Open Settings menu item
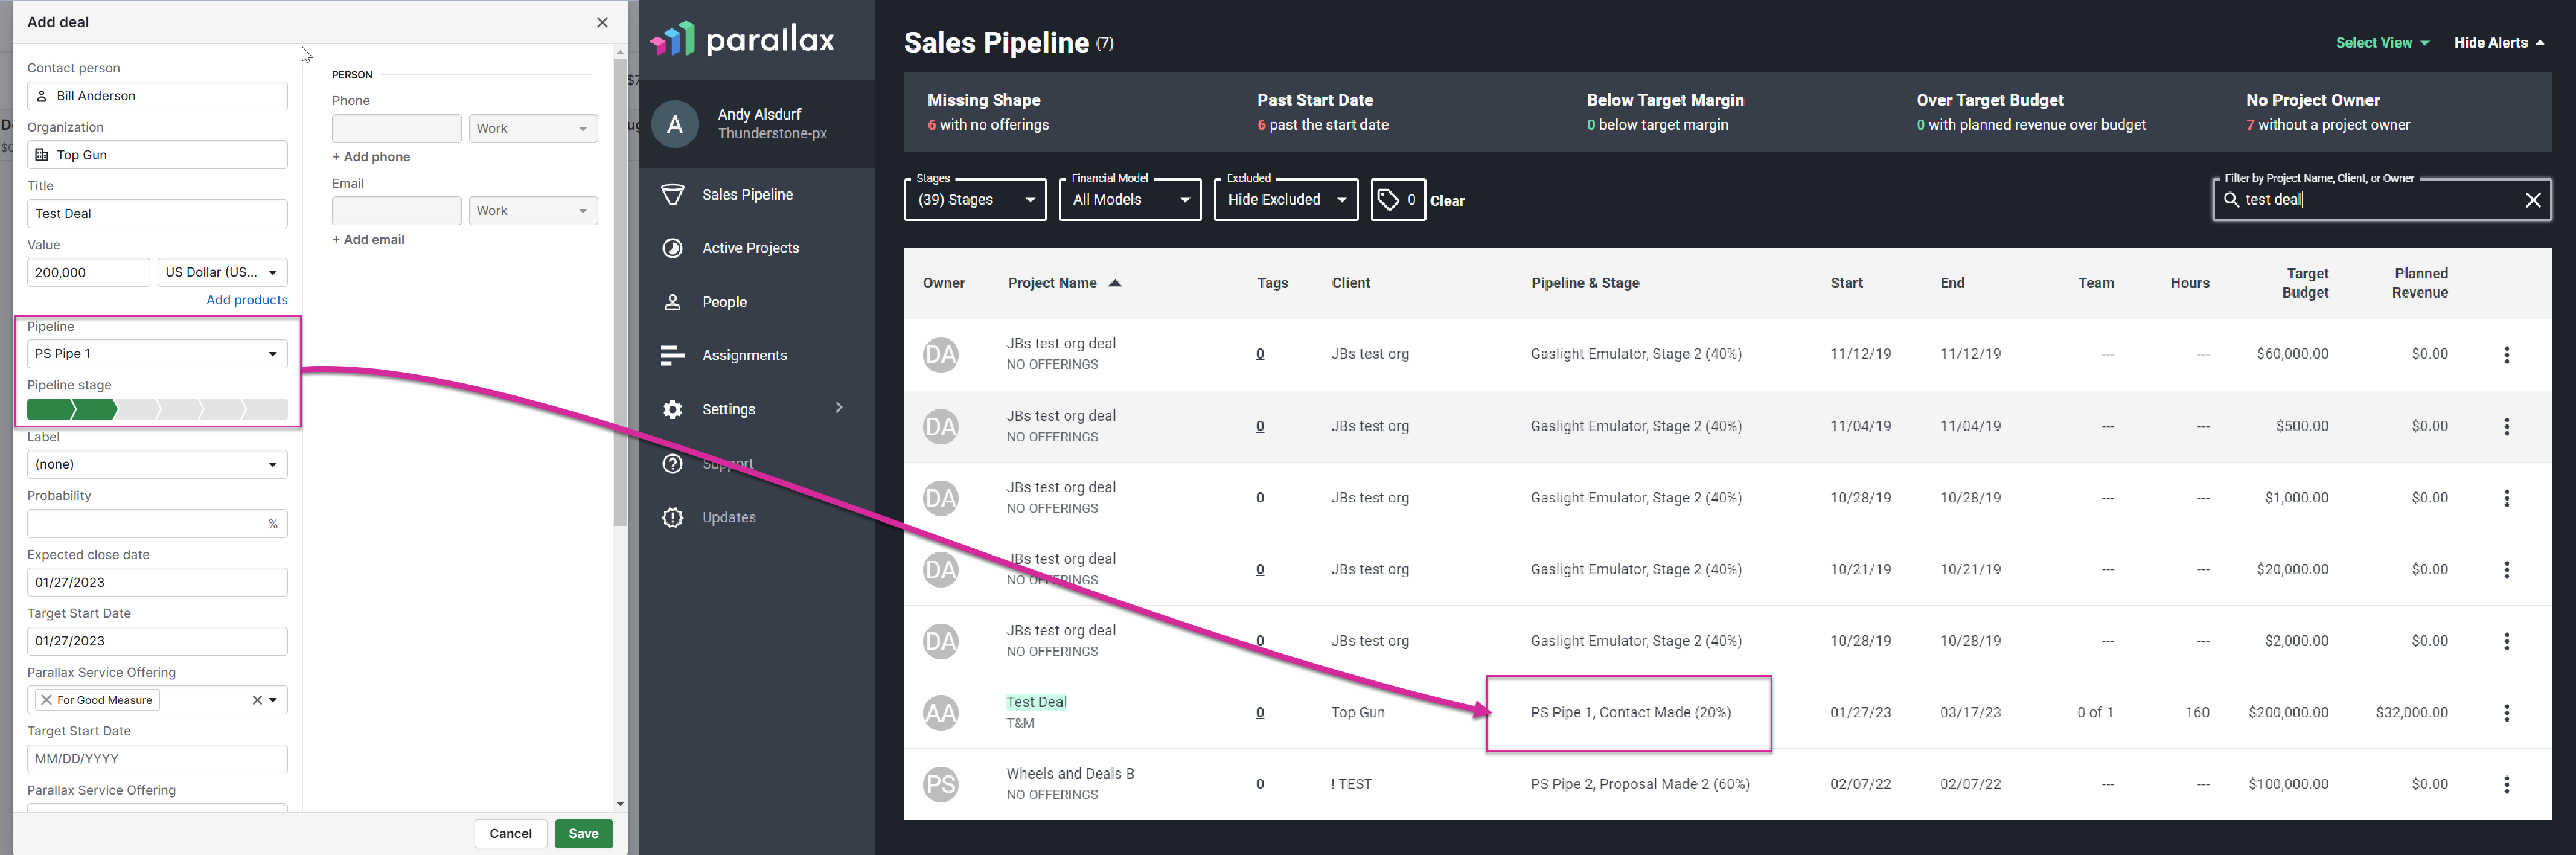 (728, 409)
